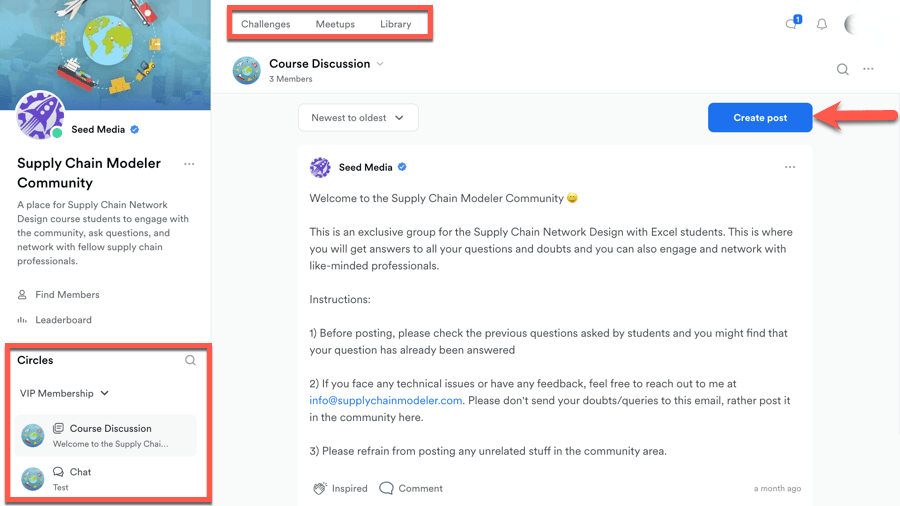
Task: Open the info@supplychainmodeler.com email link
Action: (x=386, y=400)
